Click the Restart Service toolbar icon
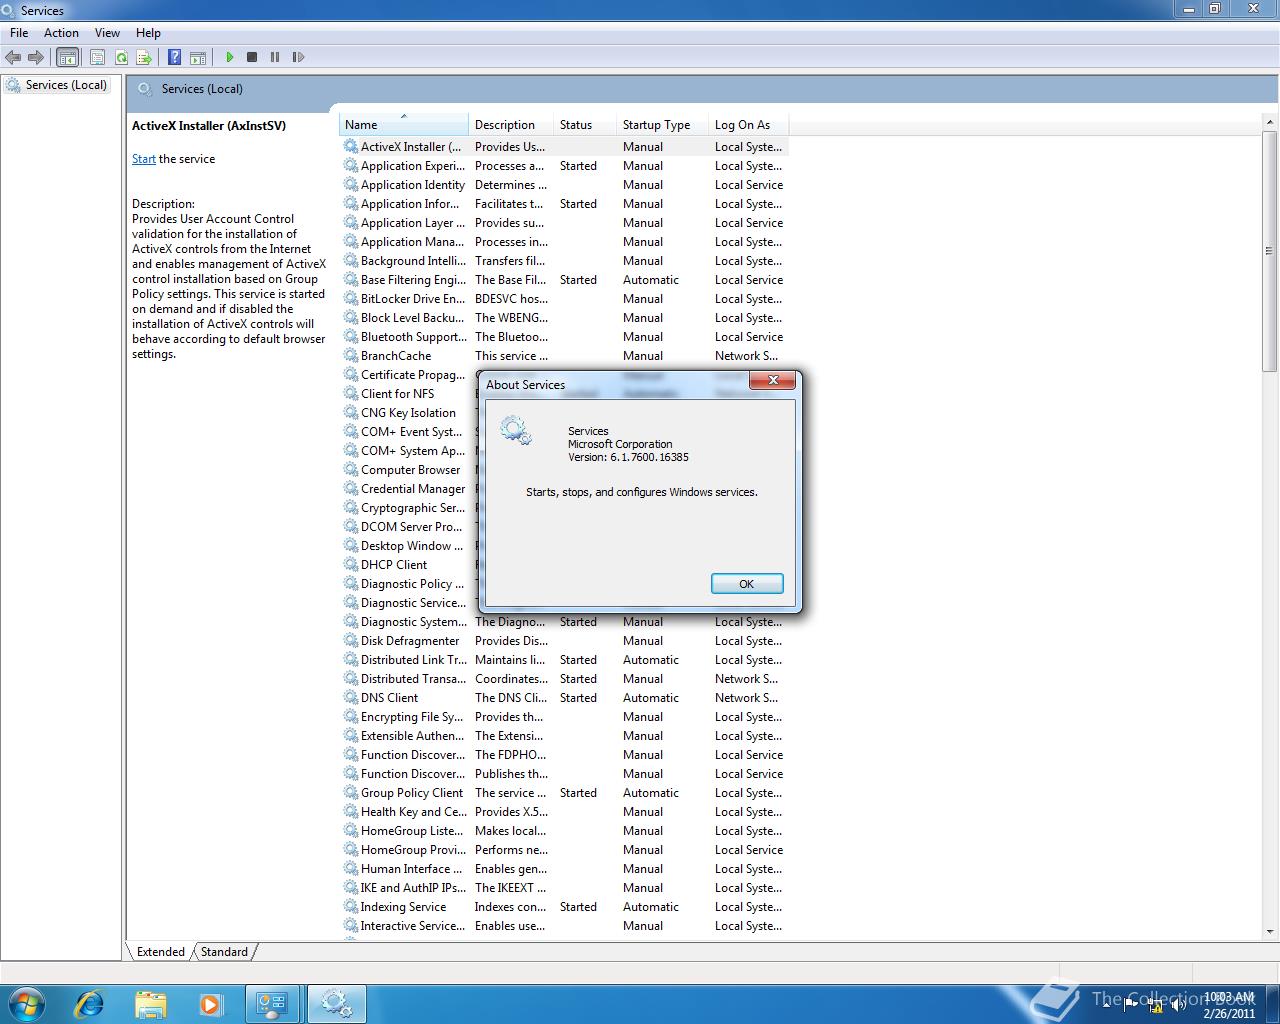 (298, 57)
